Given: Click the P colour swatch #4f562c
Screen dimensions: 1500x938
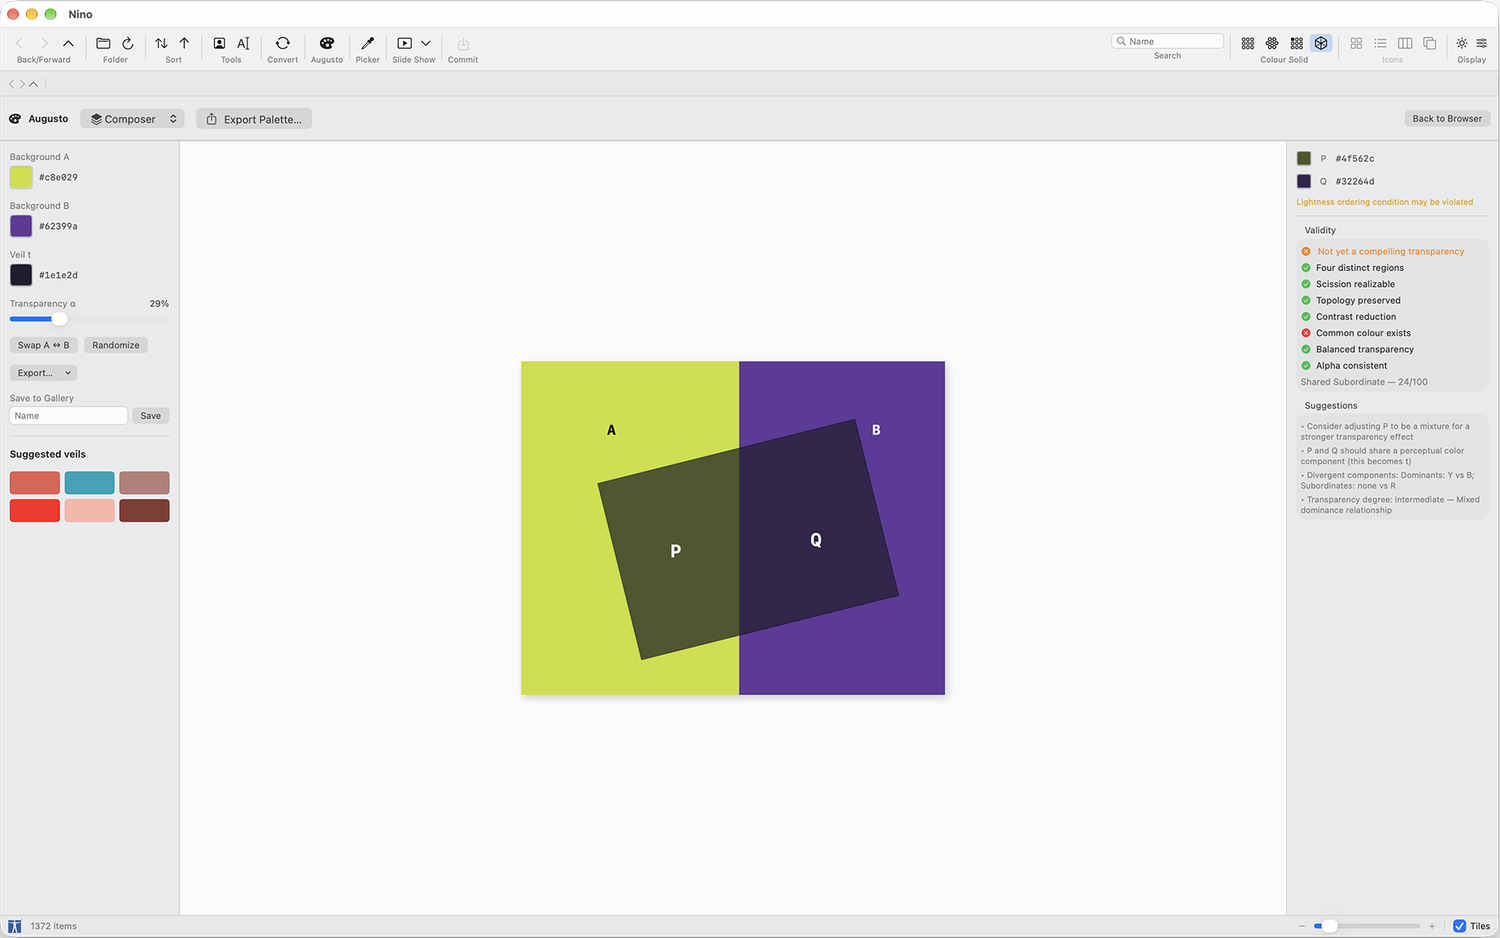Looking at the screenshot, I should 1304,158.
